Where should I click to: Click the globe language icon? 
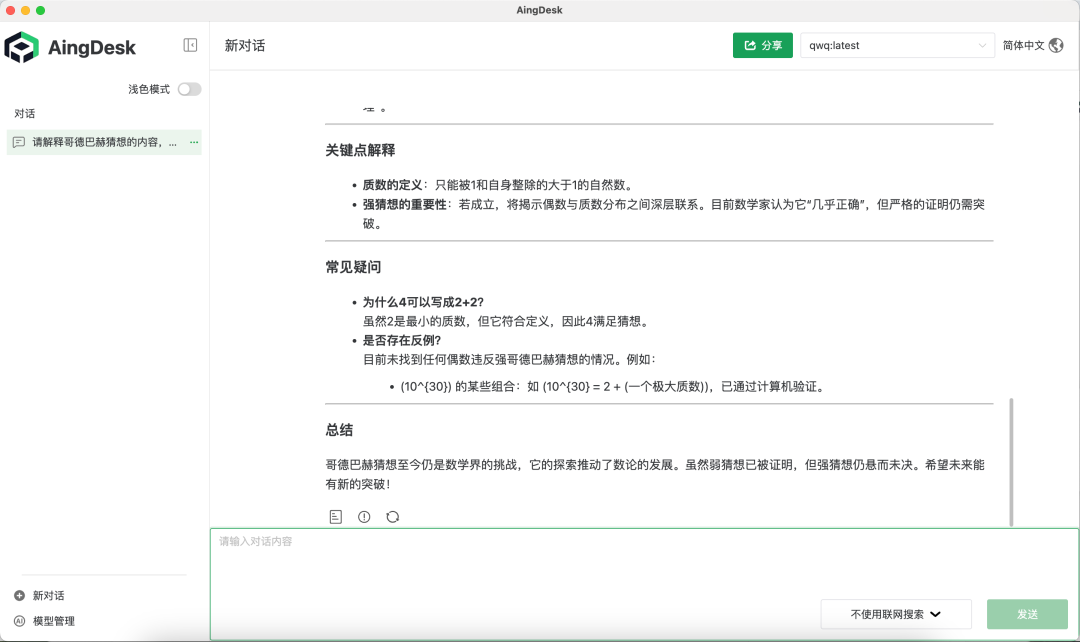click(x=1056, y=45)
